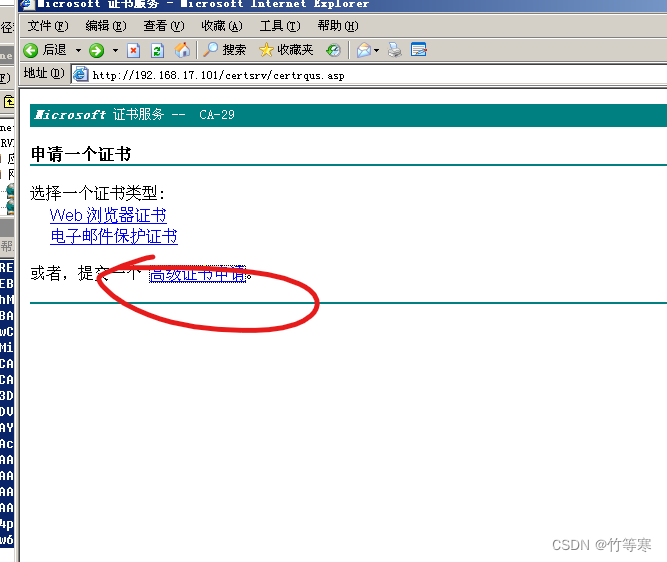This screenshot has height=562, width=667.
Task: Open the Mail dropdown arrow
Action: pyautogui.click(x=376, y=50)
